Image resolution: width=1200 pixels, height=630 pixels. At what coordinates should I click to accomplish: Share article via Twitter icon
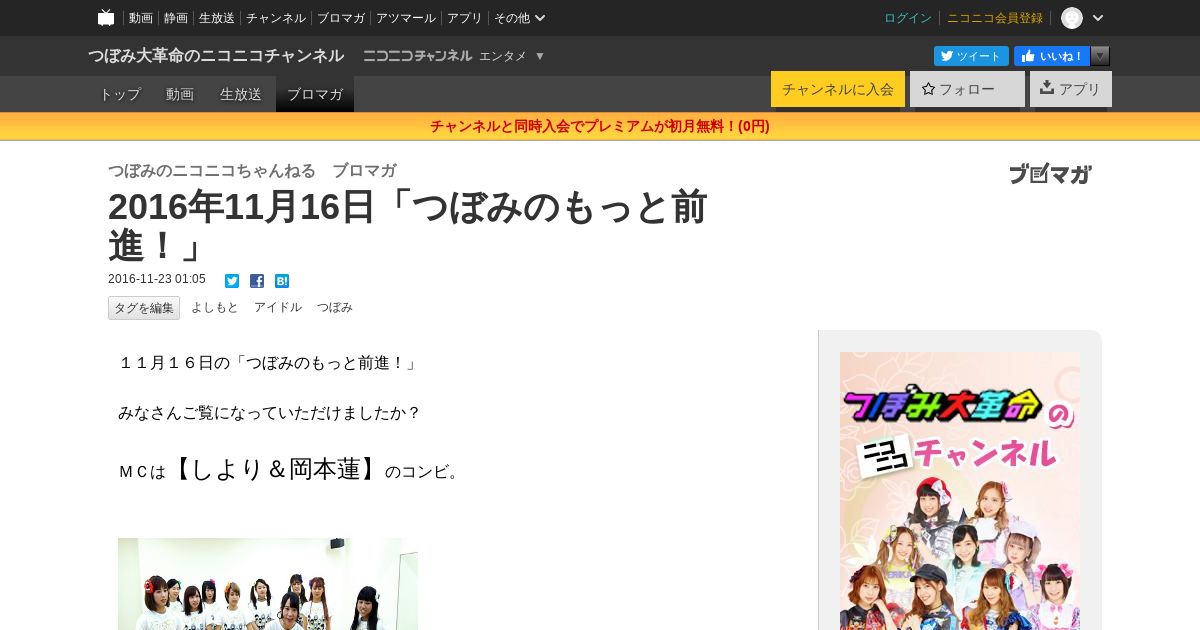[232, 281]
